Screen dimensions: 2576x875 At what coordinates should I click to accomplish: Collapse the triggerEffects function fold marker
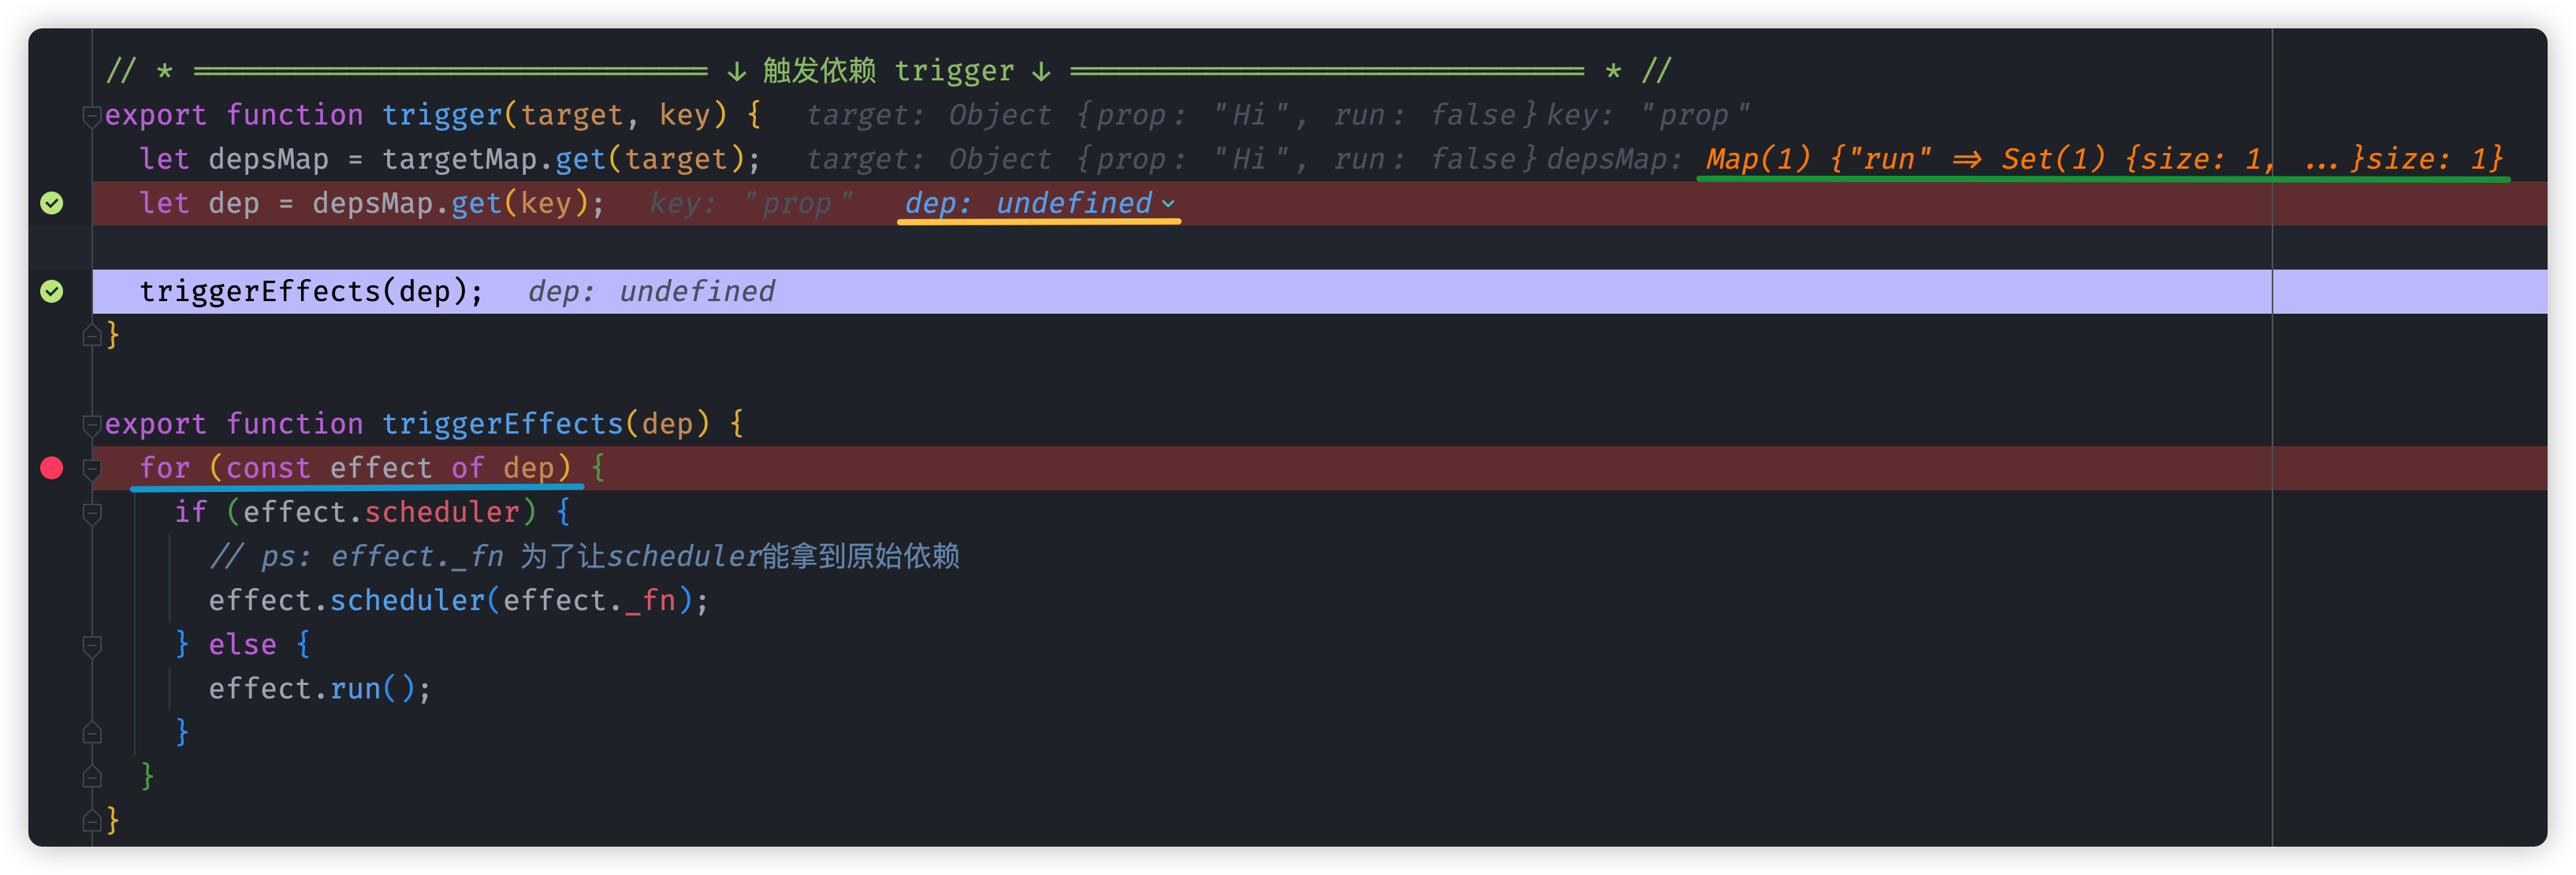tap(91, 425)
